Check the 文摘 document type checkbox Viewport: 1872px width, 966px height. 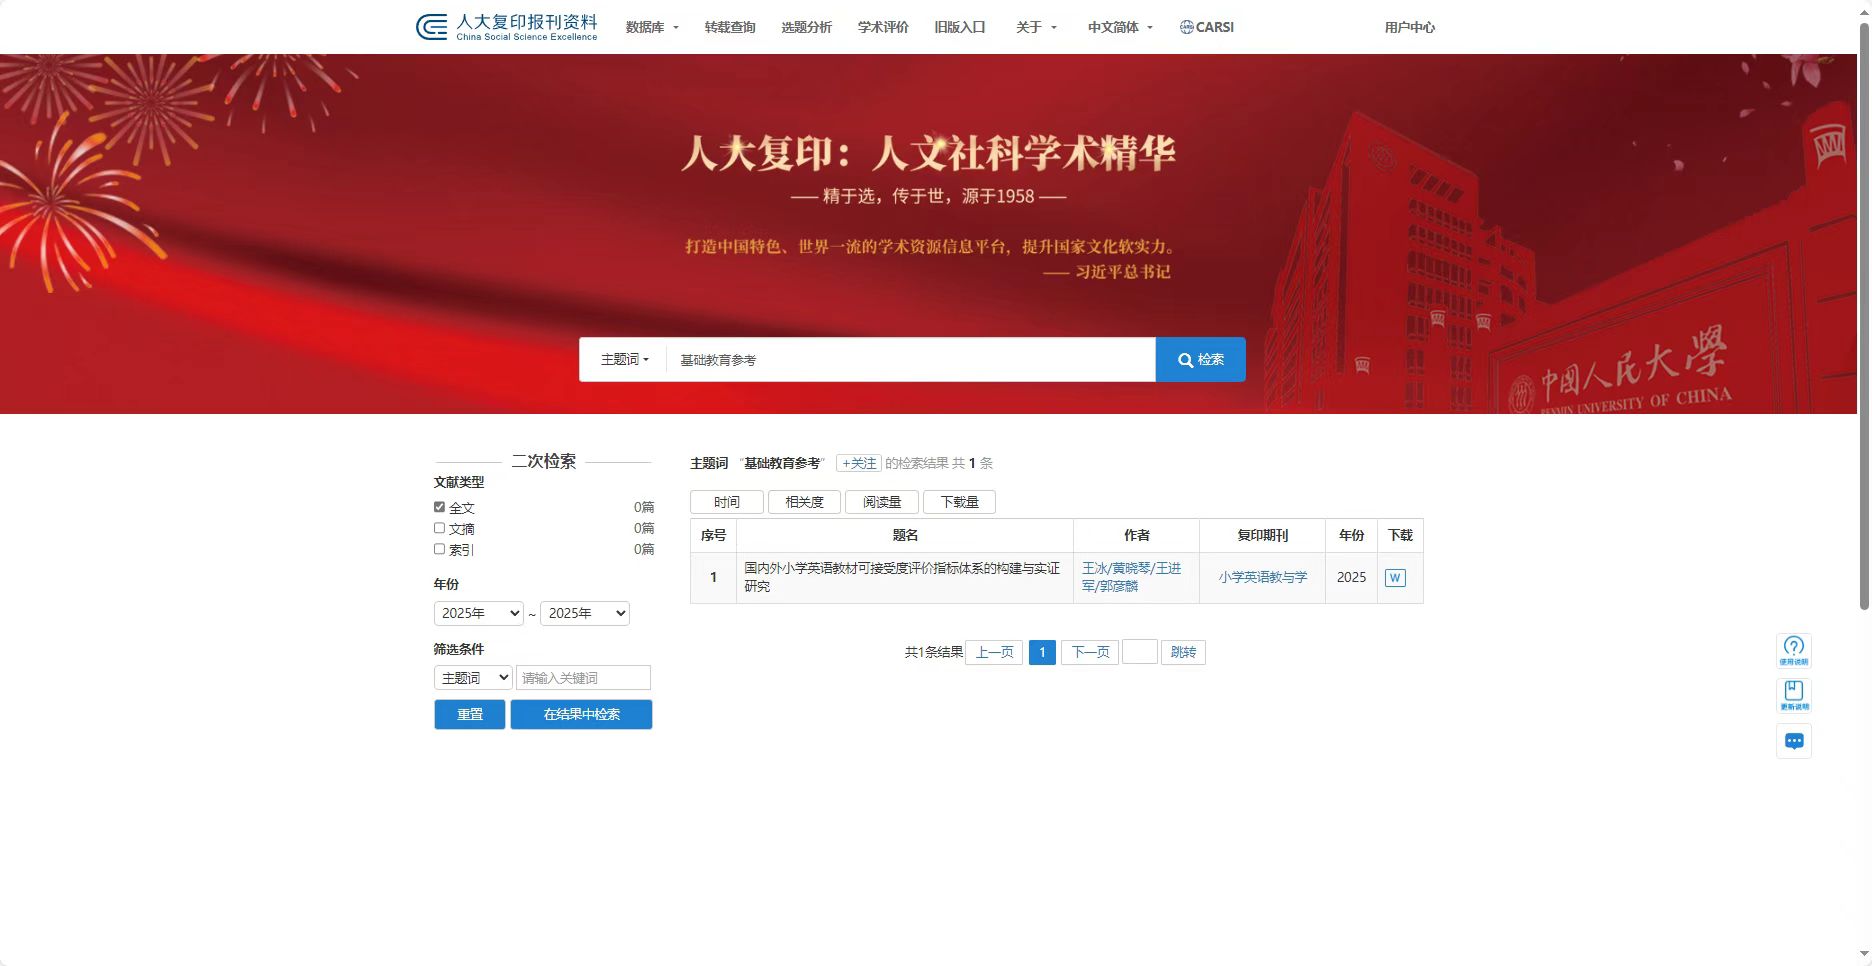pos(439,528)
